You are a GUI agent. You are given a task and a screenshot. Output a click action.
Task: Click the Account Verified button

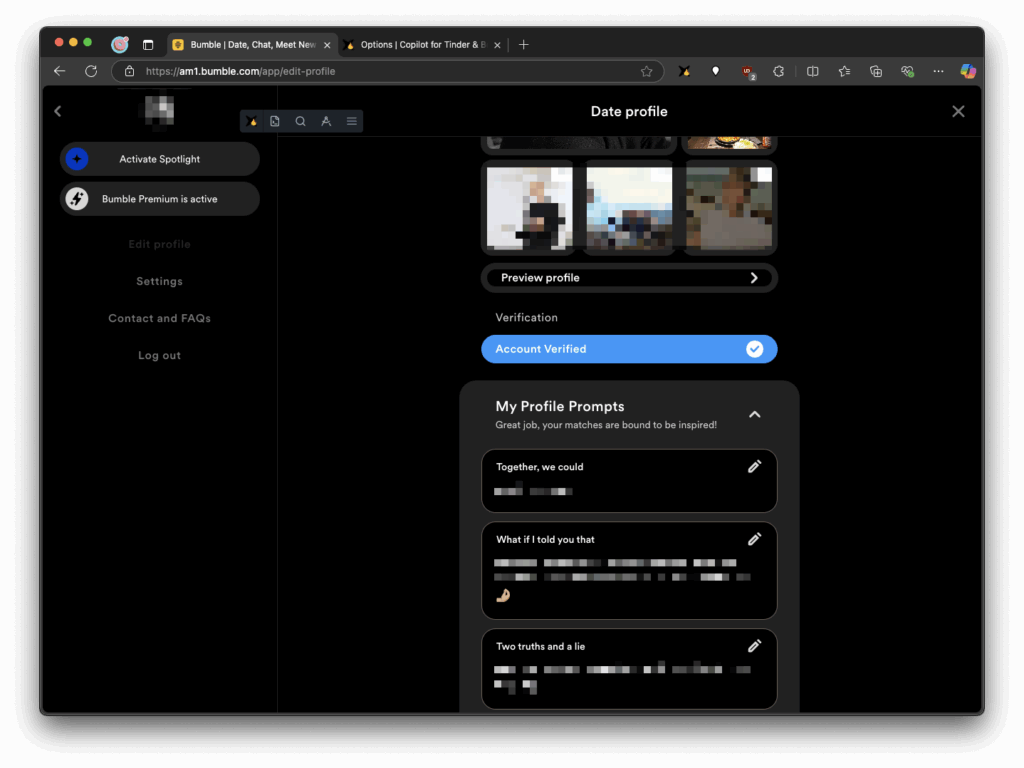coord(629,349)
